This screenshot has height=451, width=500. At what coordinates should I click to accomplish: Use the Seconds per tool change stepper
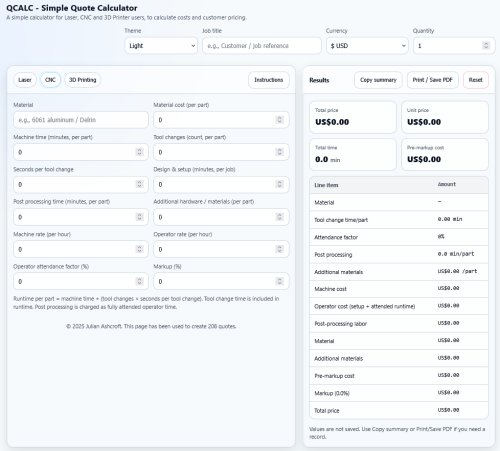point(140,184)
